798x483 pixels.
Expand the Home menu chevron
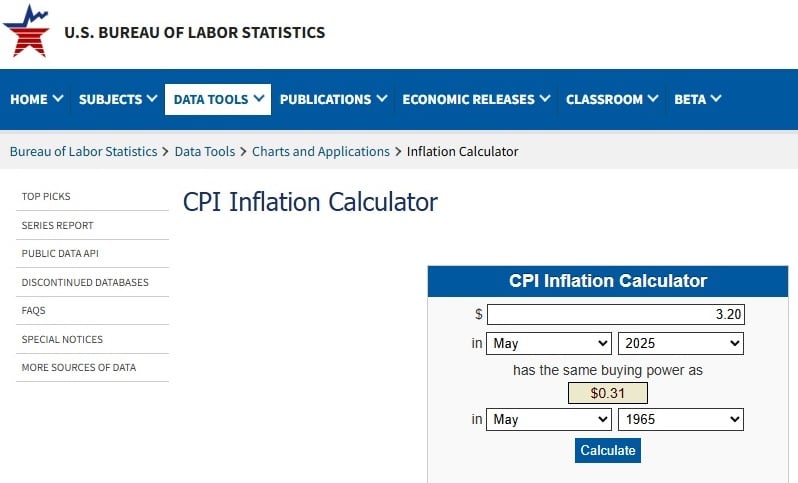(x=58, y=99)
